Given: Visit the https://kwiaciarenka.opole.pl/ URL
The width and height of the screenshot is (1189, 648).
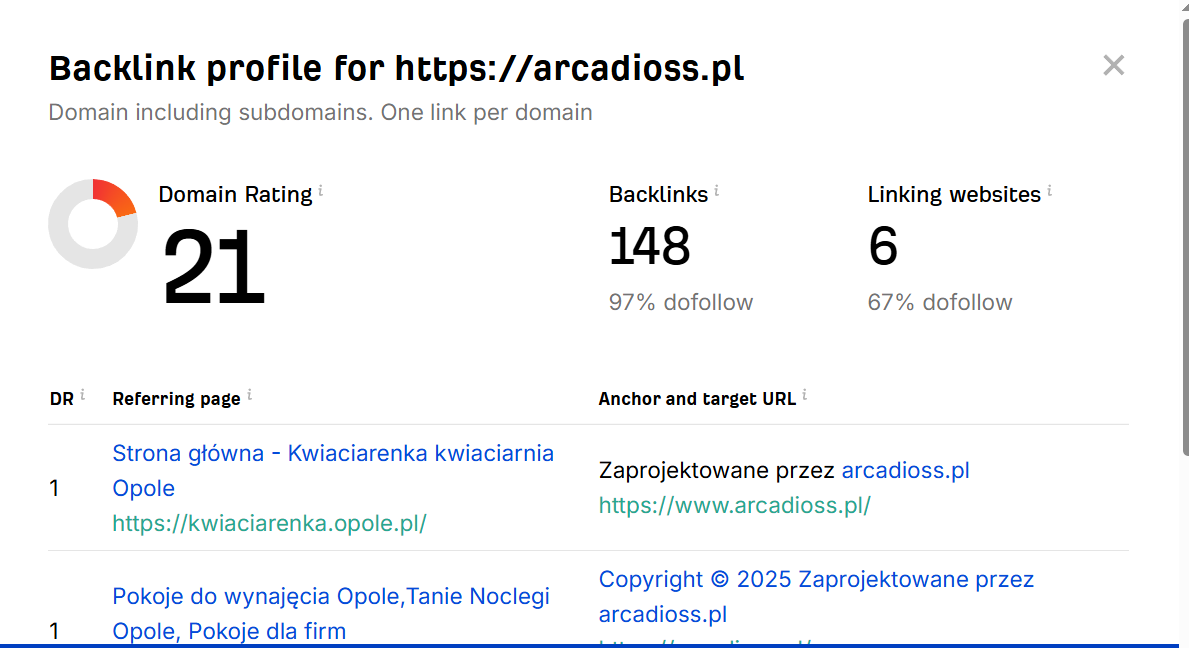Looking at the screenshot, I should point(269,523).
